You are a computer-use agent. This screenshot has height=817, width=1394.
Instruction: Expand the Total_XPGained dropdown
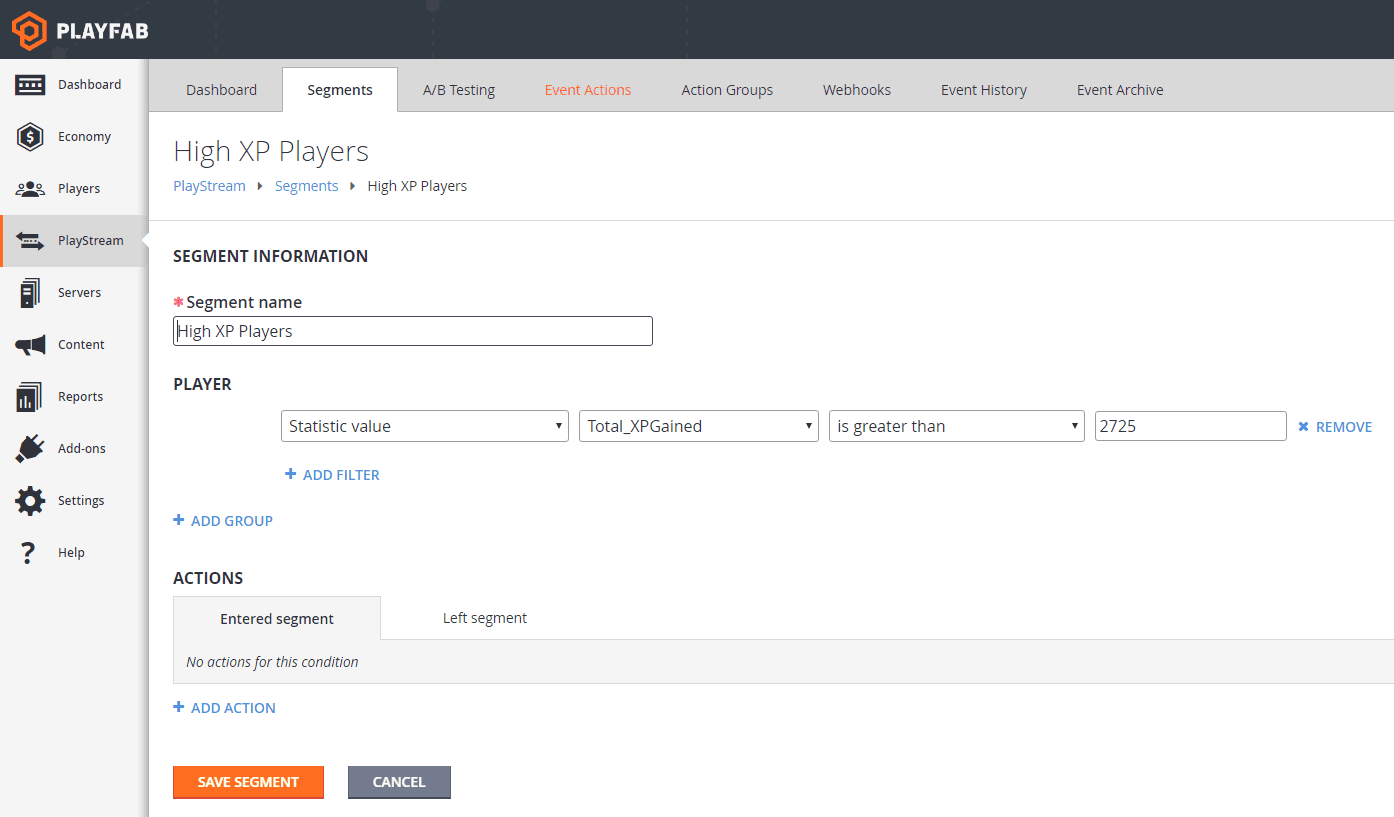(x=699, y=426)
